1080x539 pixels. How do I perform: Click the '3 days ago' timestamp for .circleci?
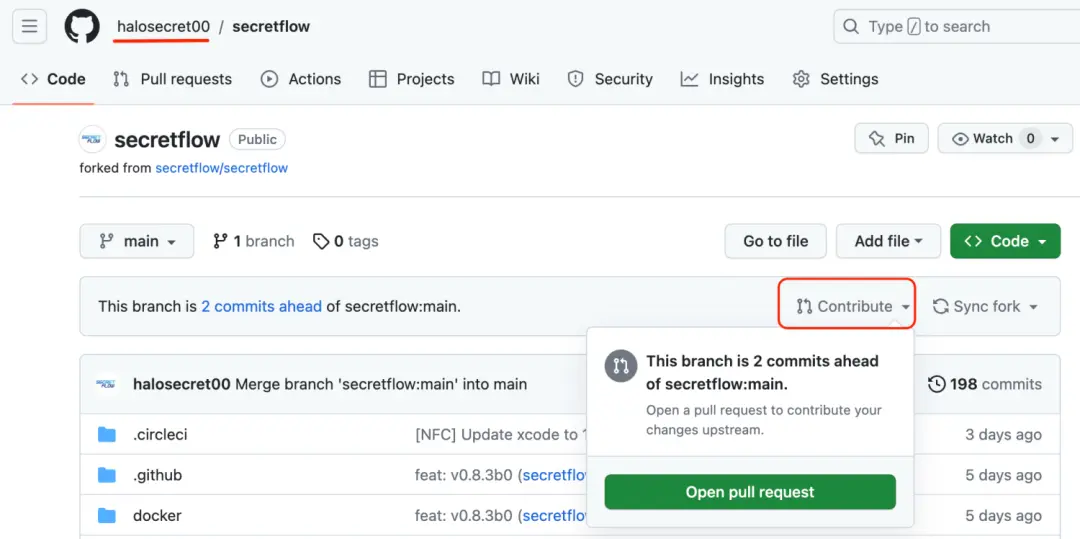pos(1004,435)
